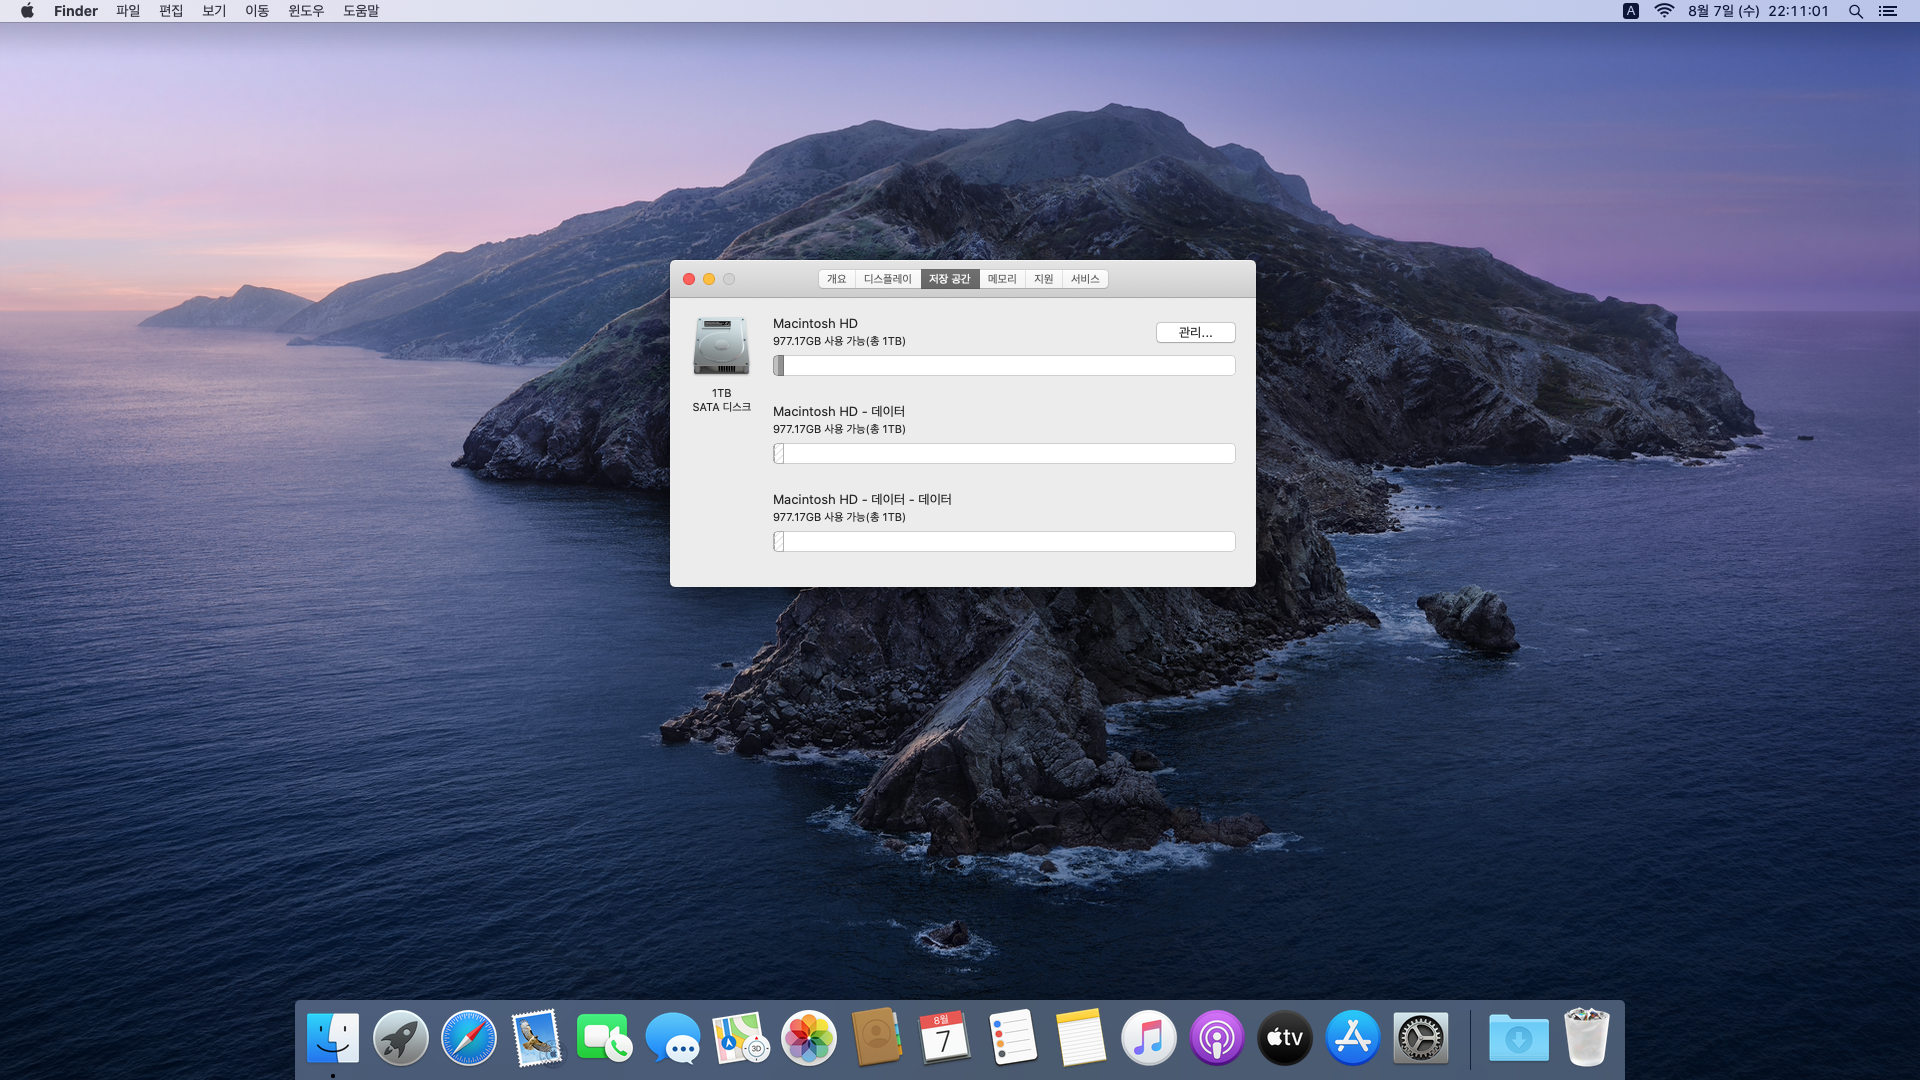Click the 관리... button

pyautogui.click(x=1195, y=332)
